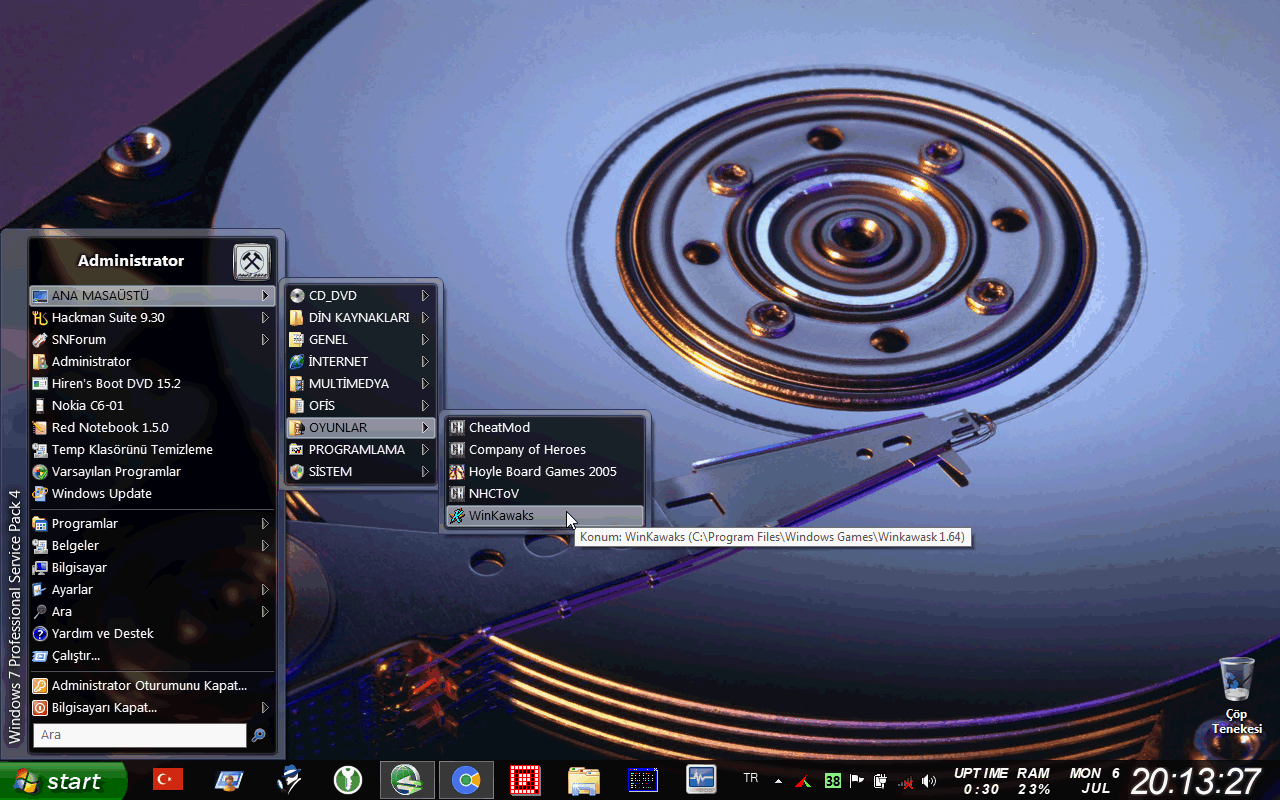The height and width of the screenshot is (800, 1280).
Task: Click the Start button
Action: pyautogui.click(x=63, y=781)
